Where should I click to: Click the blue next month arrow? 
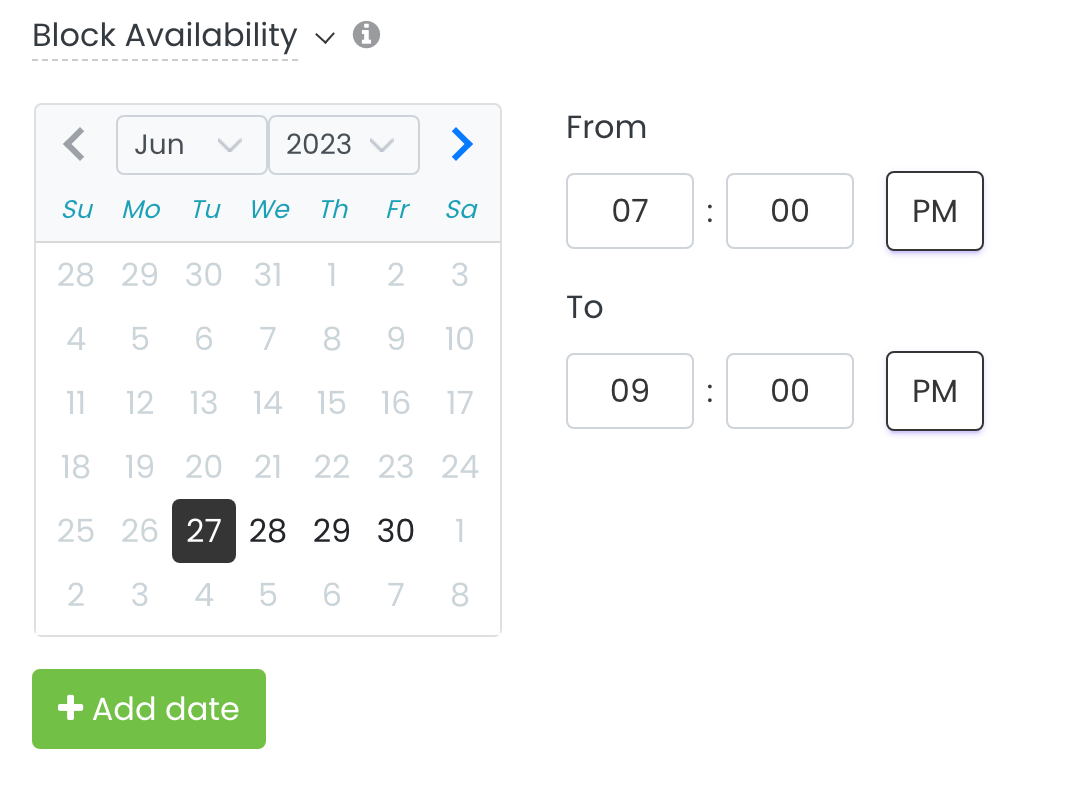pos(462,144)
